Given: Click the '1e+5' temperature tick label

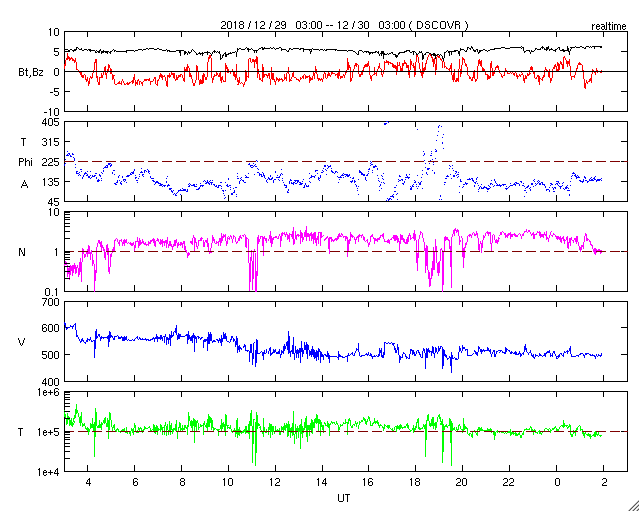Looking at the screenshot, I should point(49,432).
